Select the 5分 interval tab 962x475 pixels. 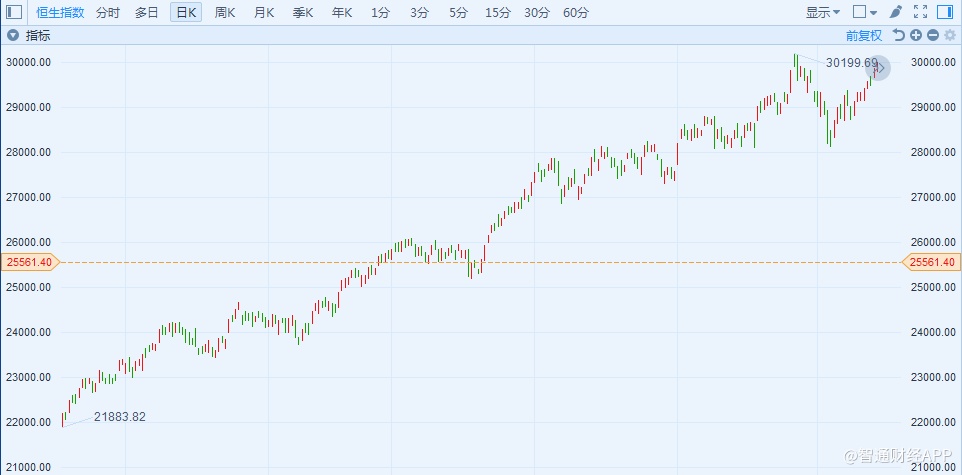(458, 13)
